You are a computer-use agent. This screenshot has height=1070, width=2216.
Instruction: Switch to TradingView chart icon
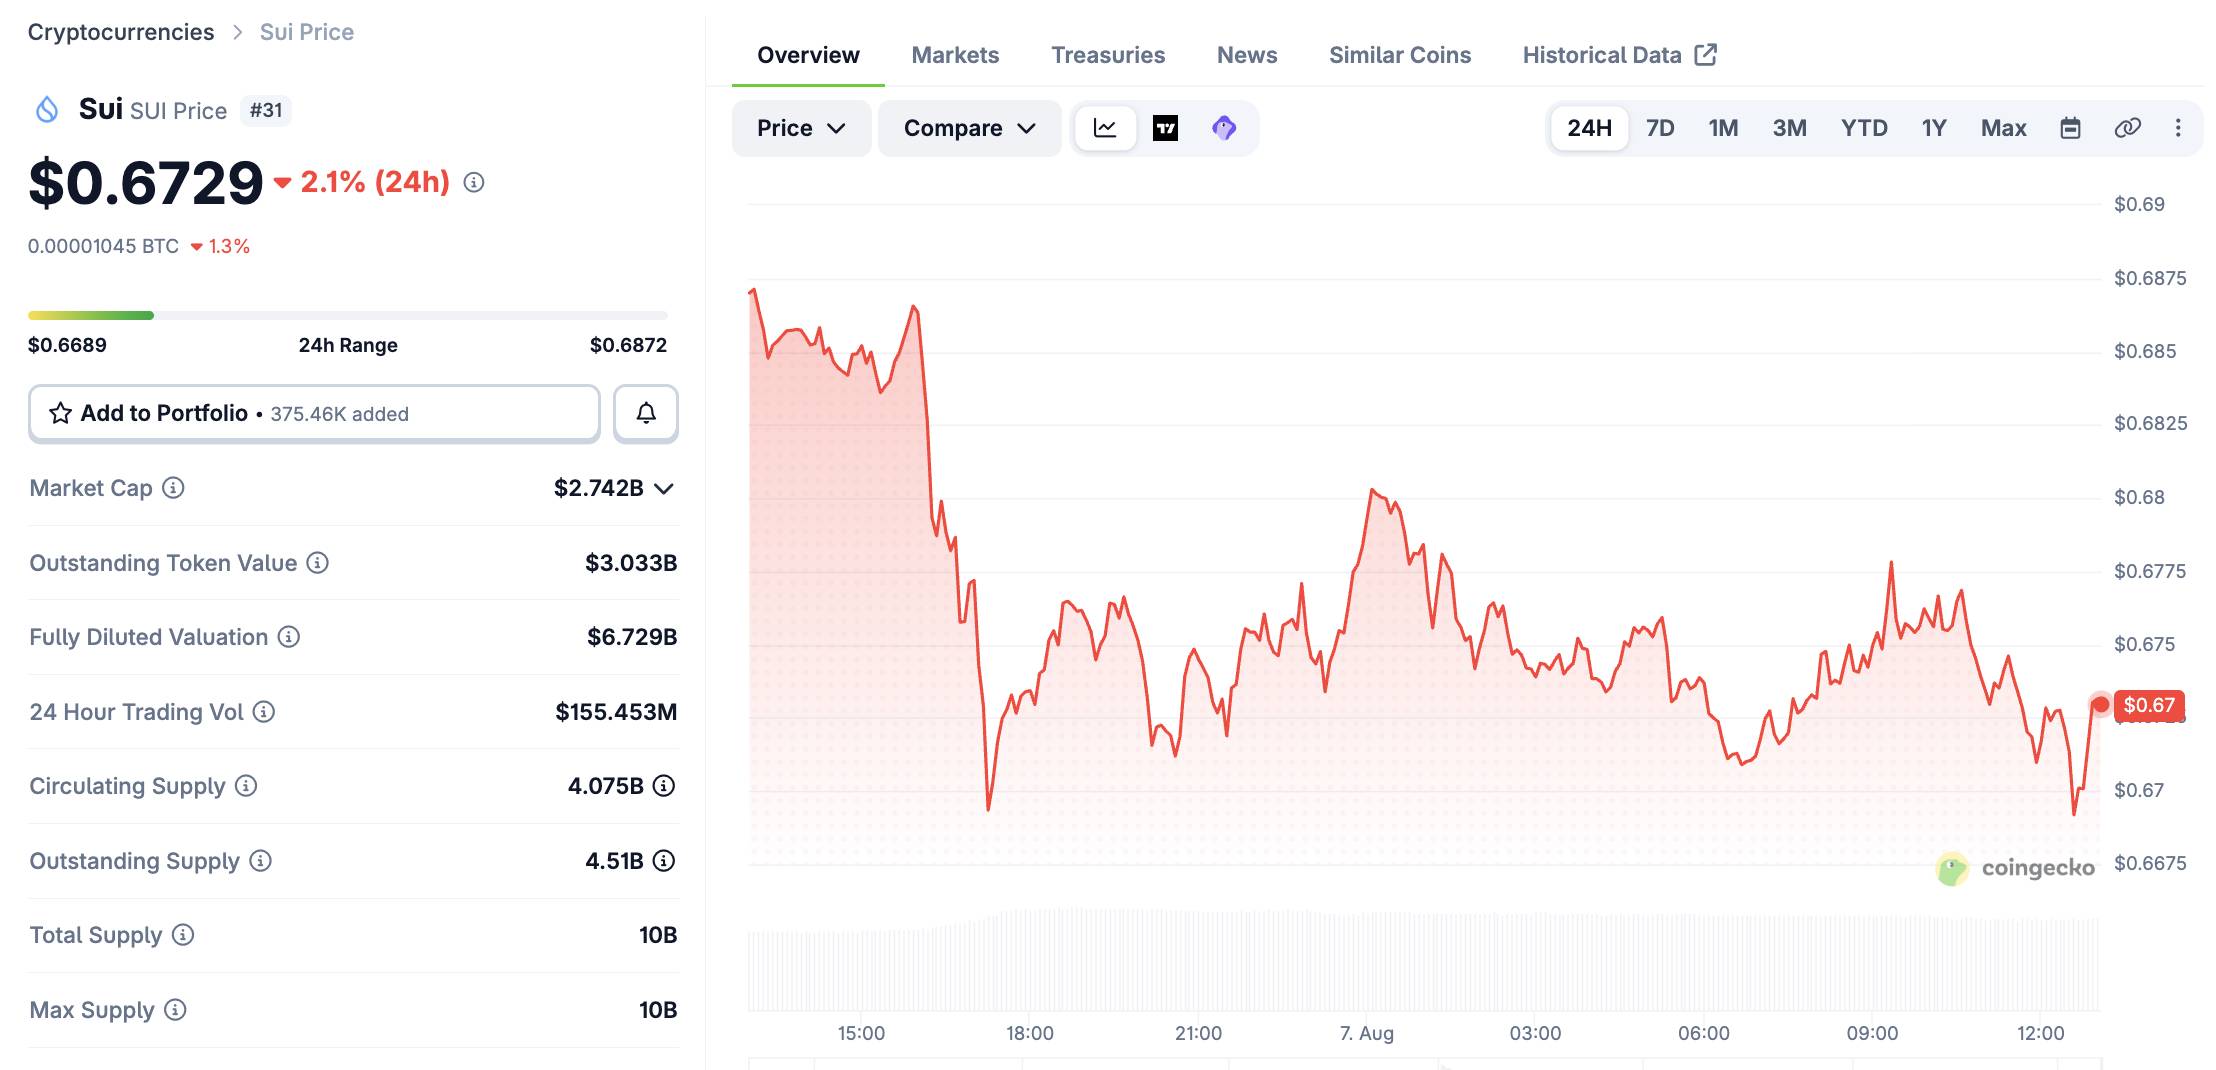pyautogui.click(x=1165, y=128)
